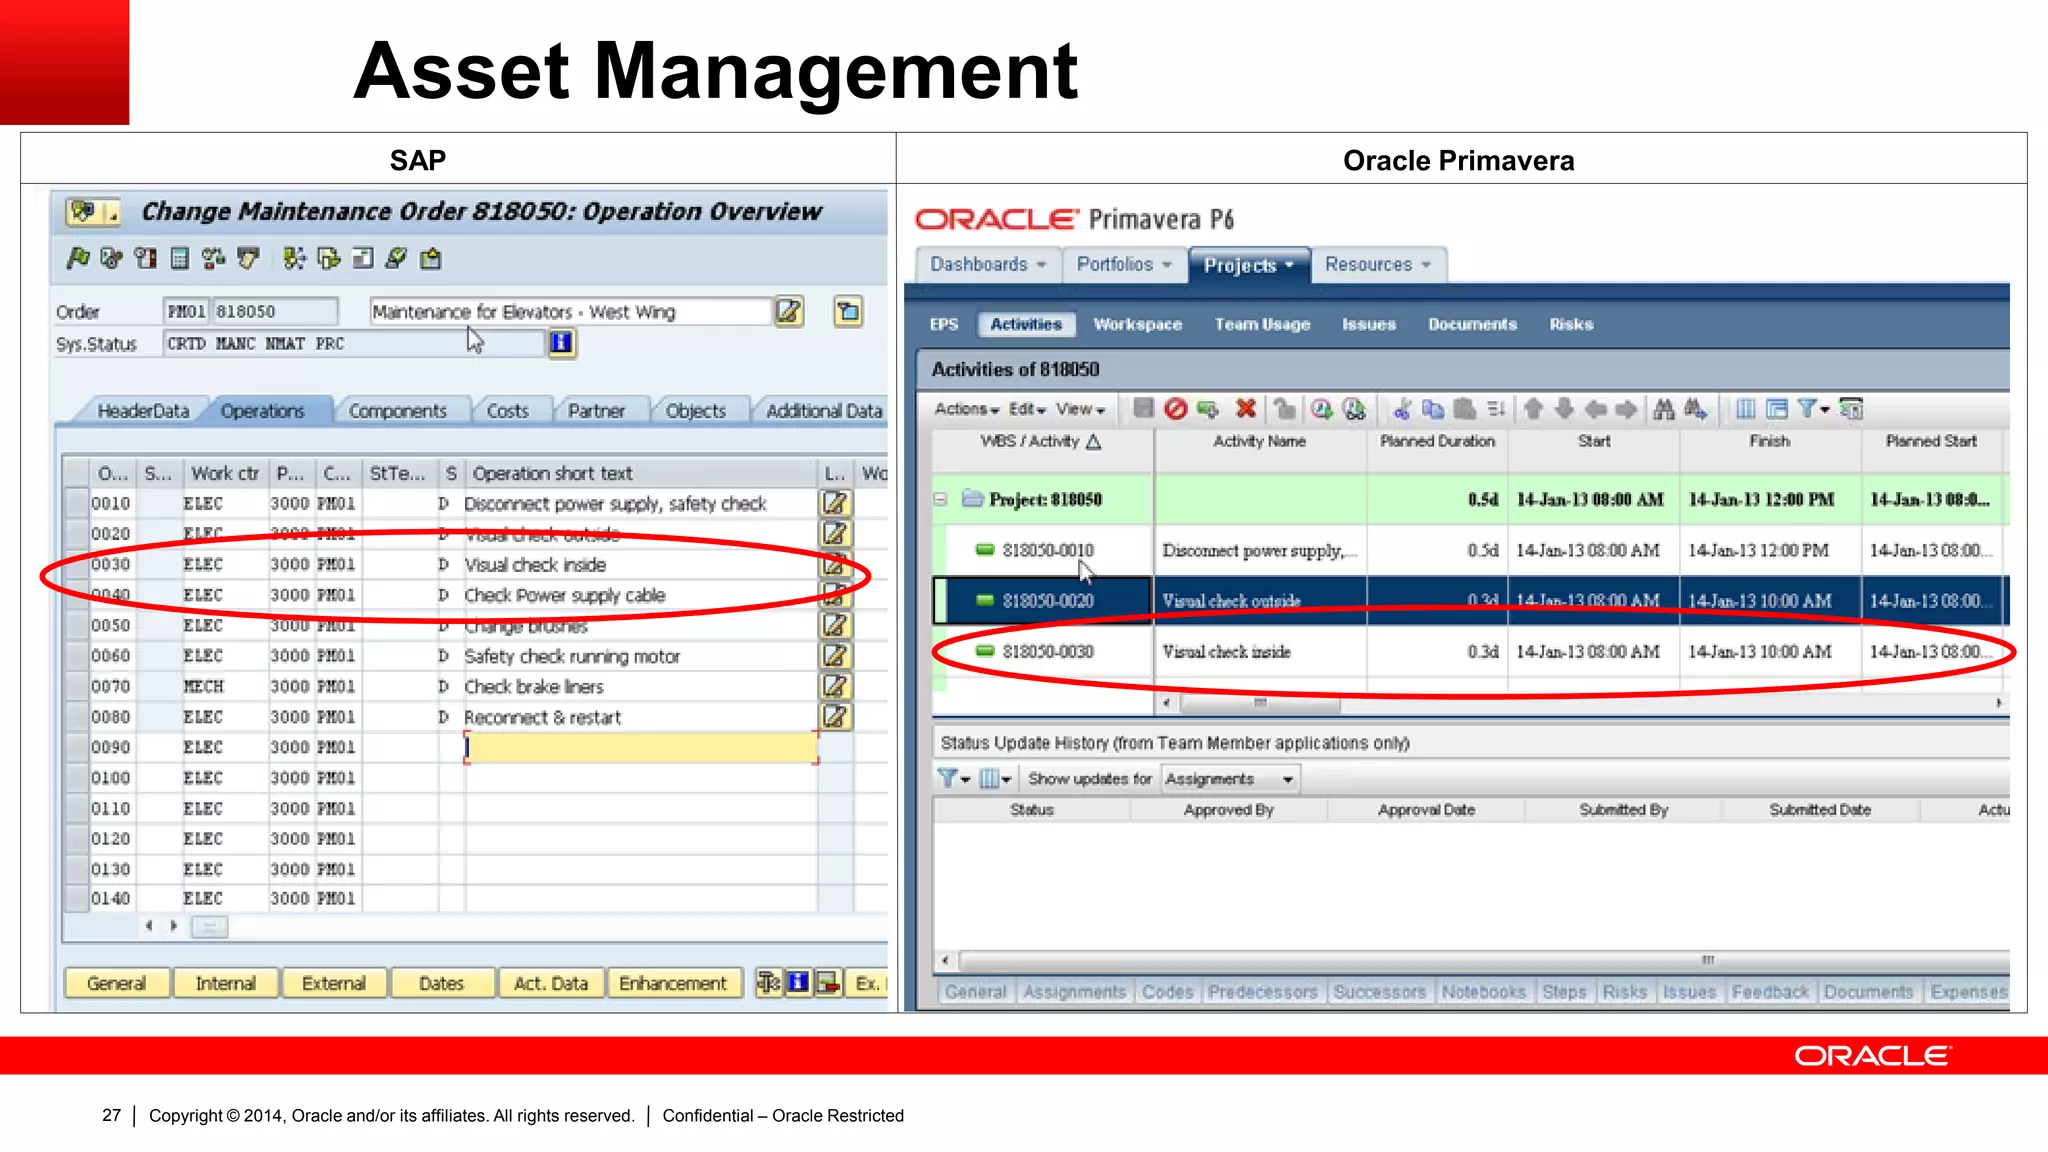Open long text for operation 0010

pos(835,503)
